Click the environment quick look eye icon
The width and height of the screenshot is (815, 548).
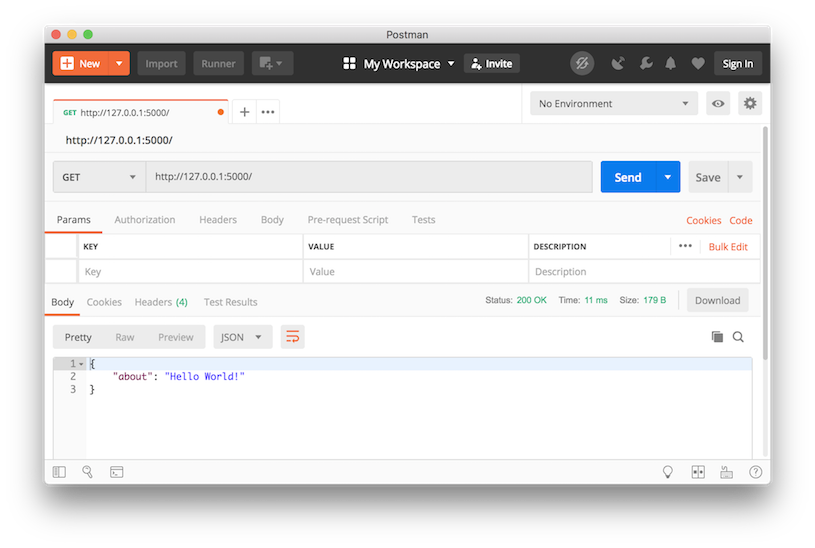click(718, 103)
